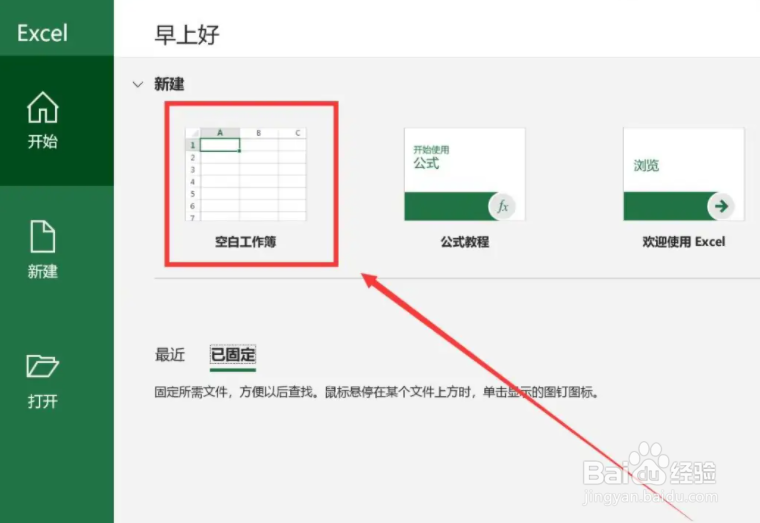The height and width of the screenshot is (523, 760).
Task: Choose the blank workbook (空白工作簿) thumbnail
Action: click(x=246, y=174)
